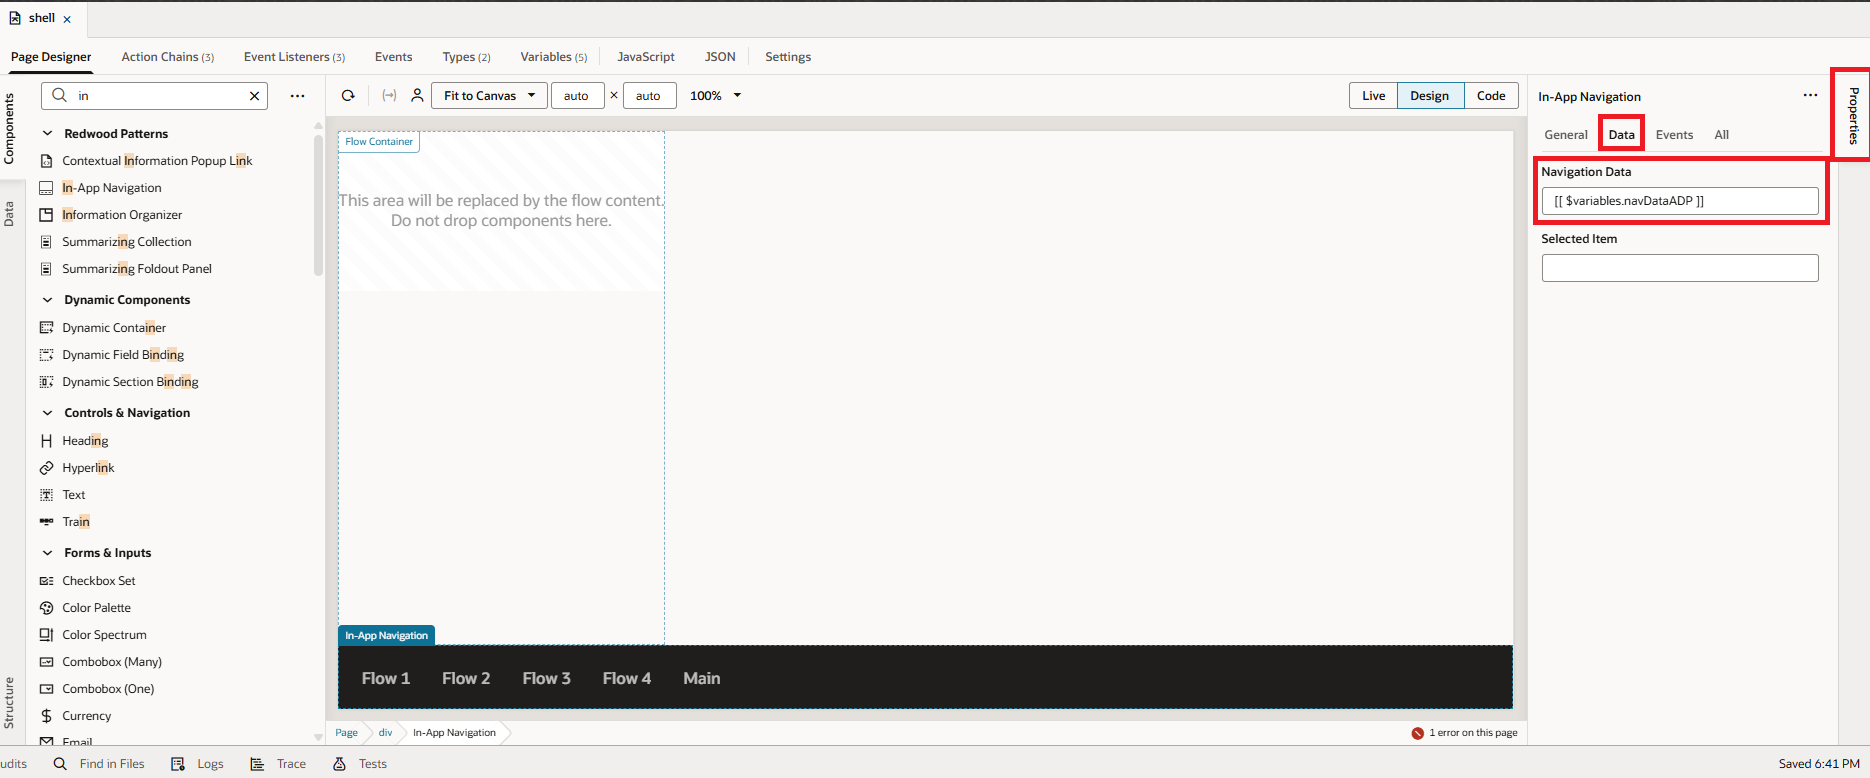Viewport: 1870px width, 778px height.
Task: Click the Summarizing Foldout Panel icon
Action: click(46, 269)
